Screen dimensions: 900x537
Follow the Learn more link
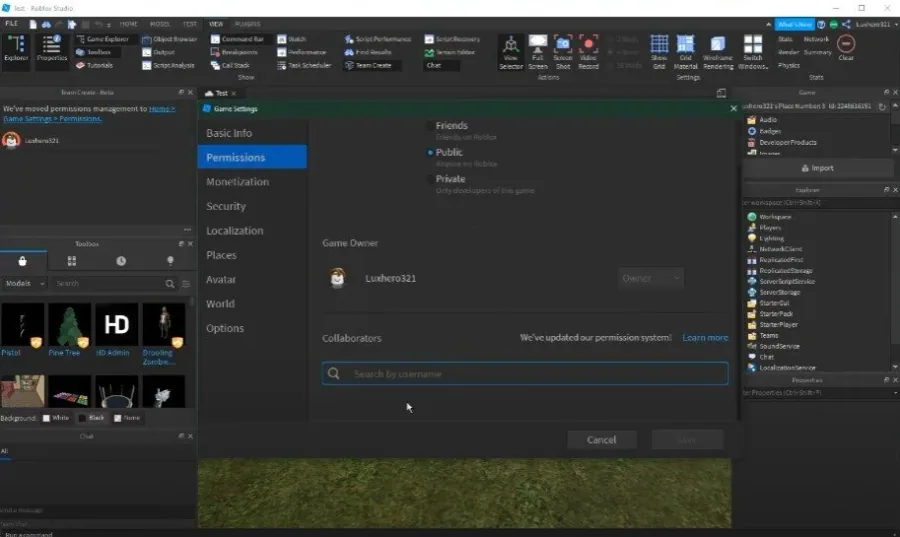pyautogui.click(x=705, y=337)
